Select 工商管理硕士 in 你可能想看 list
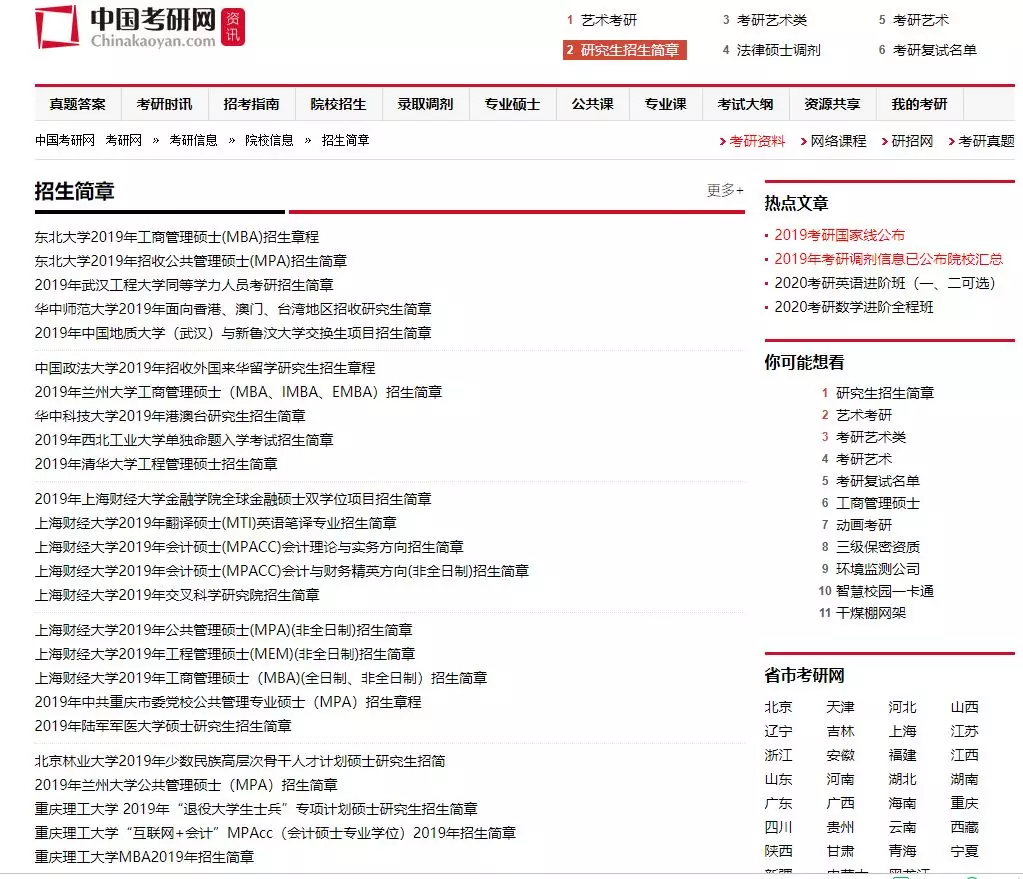 [x=877, y=503]
